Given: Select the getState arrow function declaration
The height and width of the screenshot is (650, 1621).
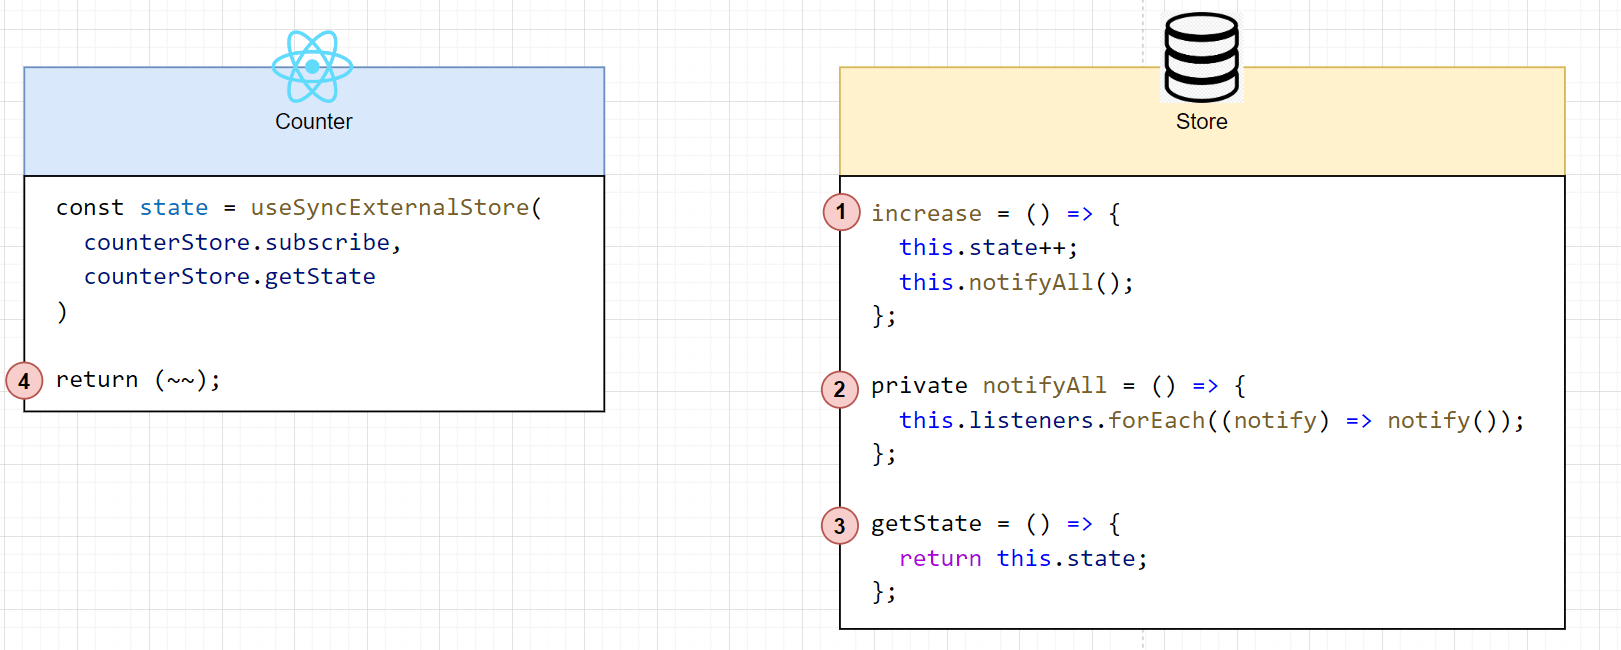Looking at the screenshot, I should (x=995, y=524).
